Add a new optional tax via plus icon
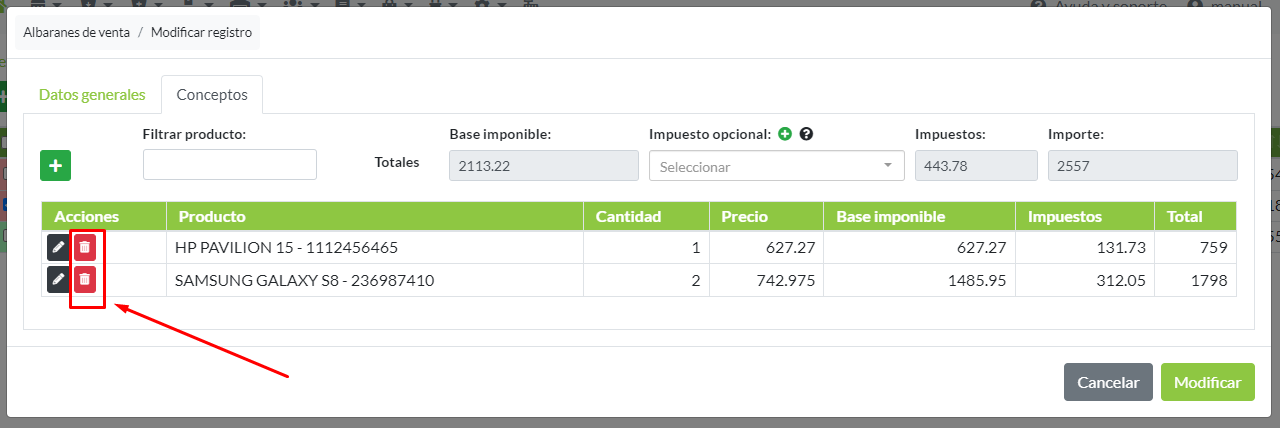Image resolution: width=1280 pixels, height=428 pixels. [x=785, y=134]
